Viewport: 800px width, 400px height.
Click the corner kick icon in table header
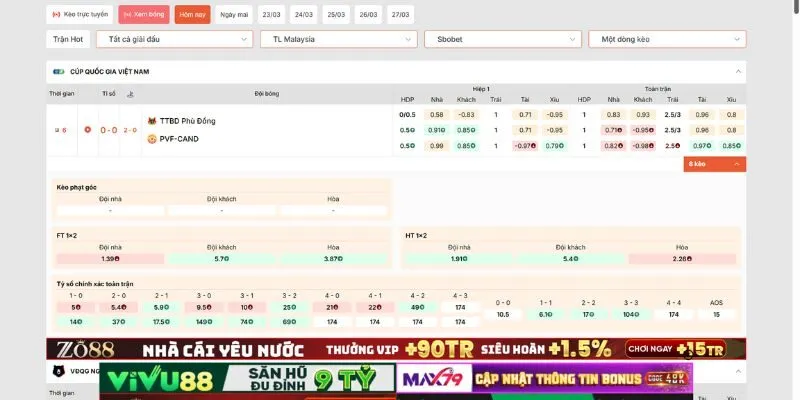tap(128, 94)
